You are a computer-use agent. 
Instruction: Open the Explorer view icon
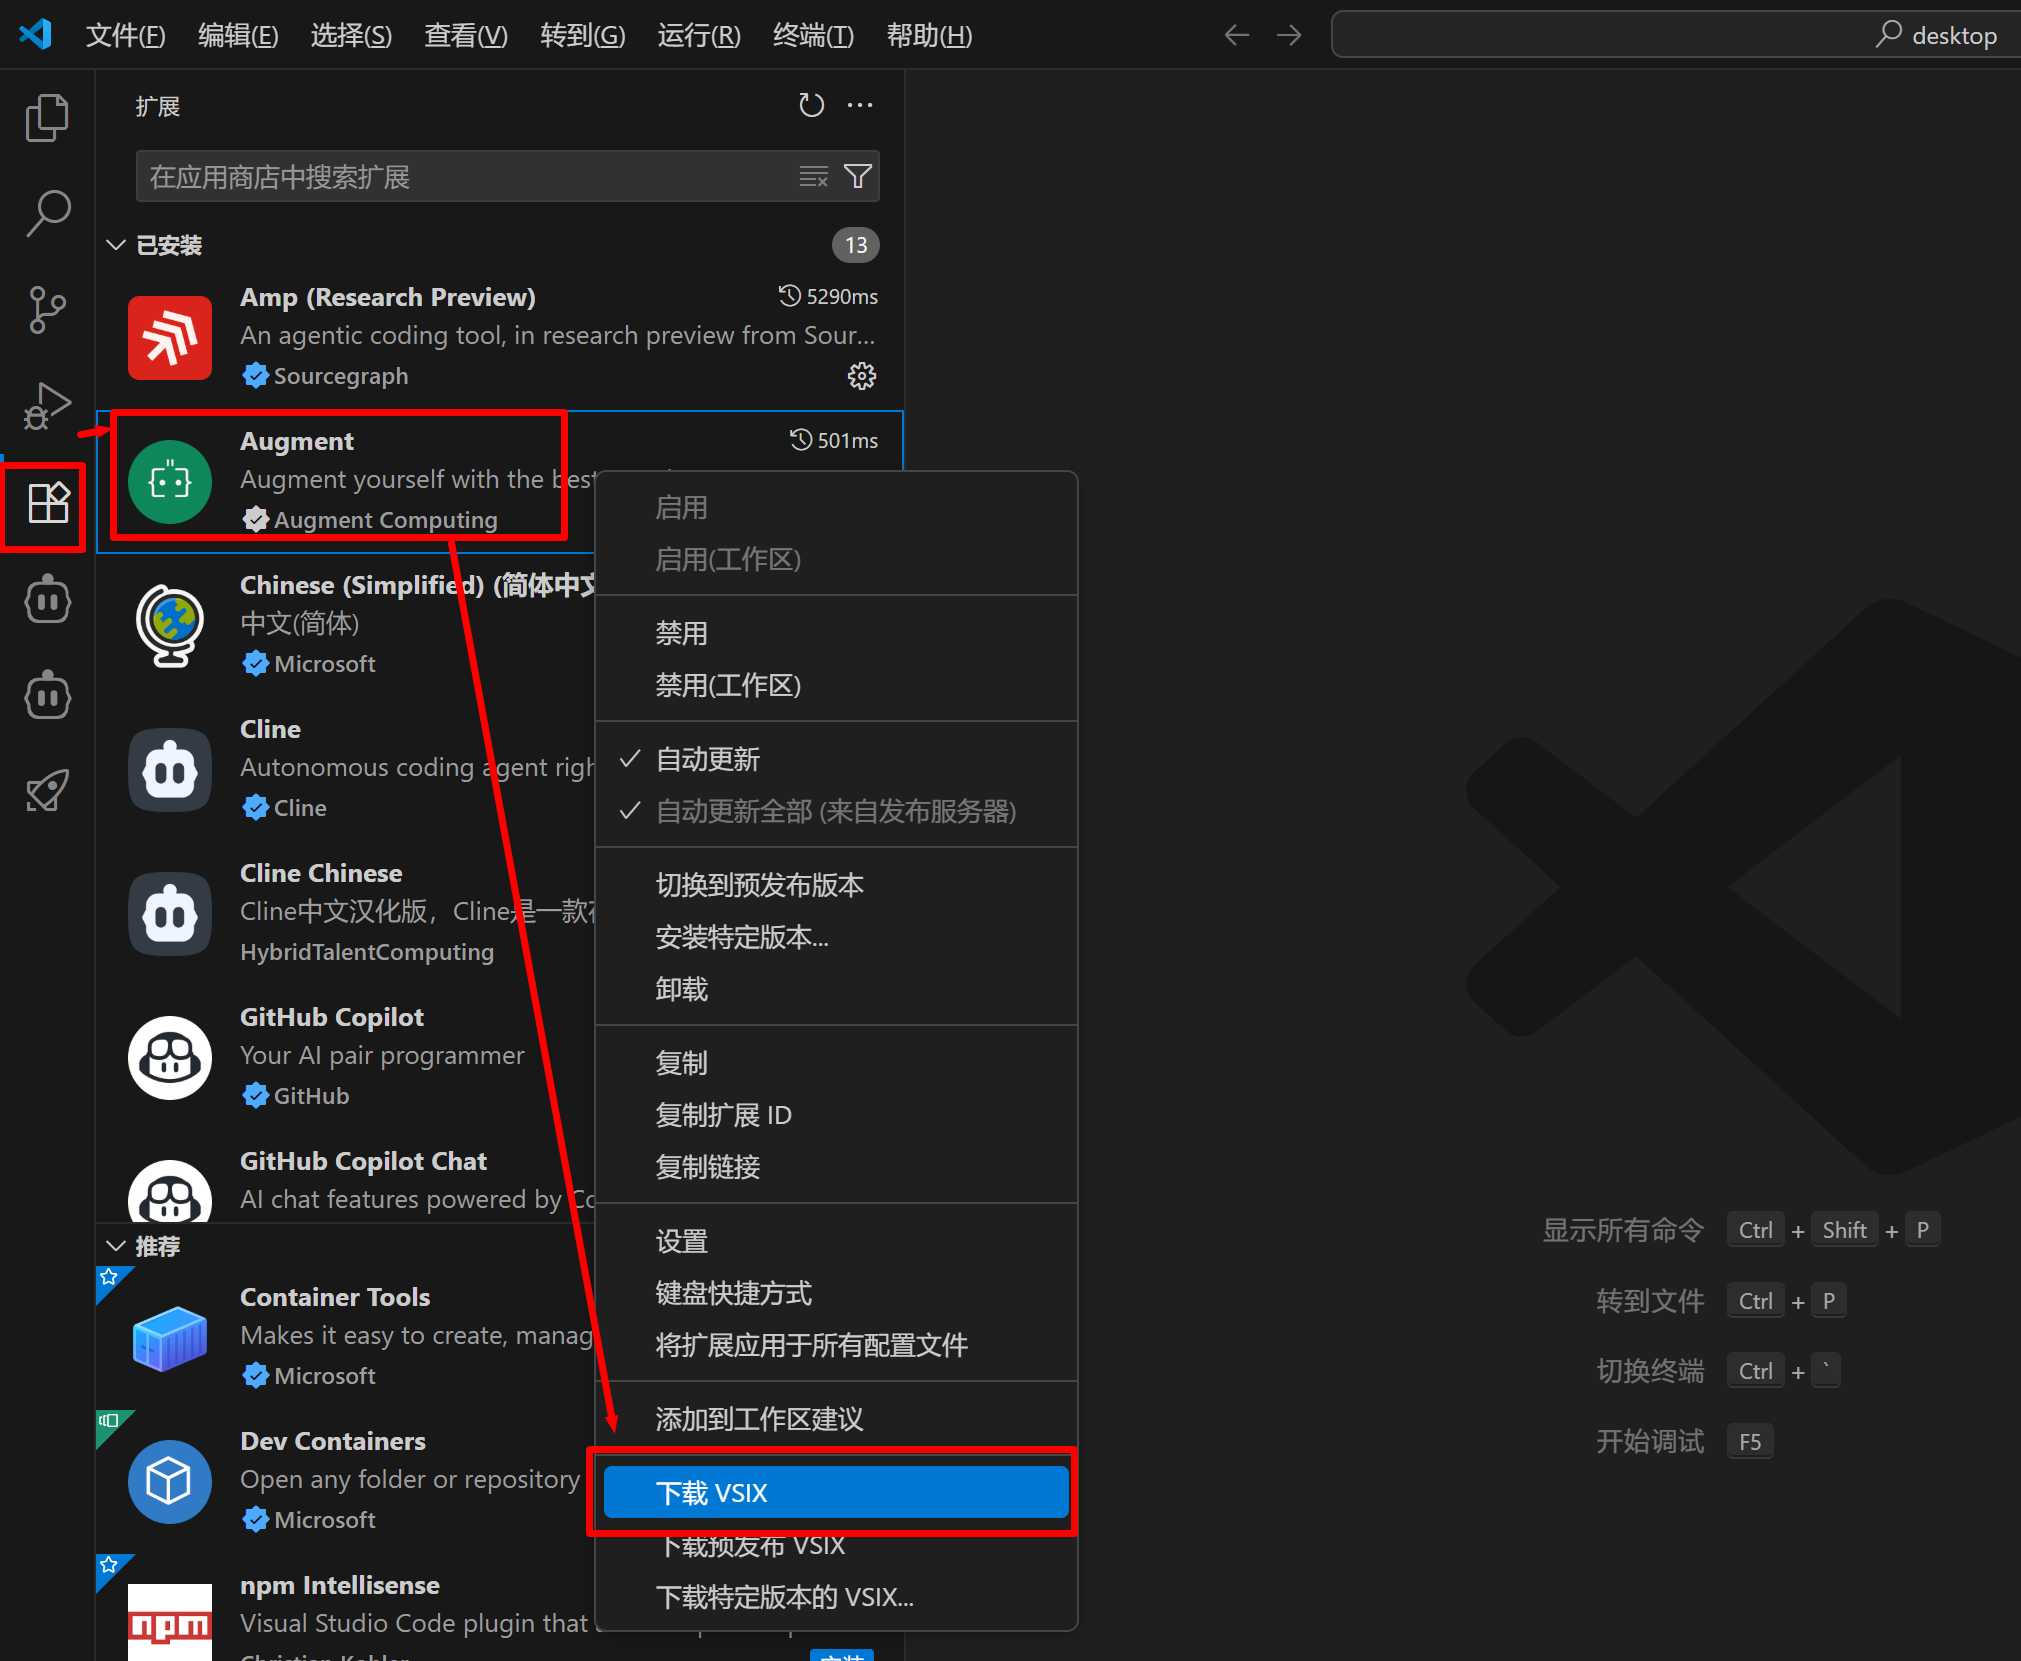click(47, 118)
